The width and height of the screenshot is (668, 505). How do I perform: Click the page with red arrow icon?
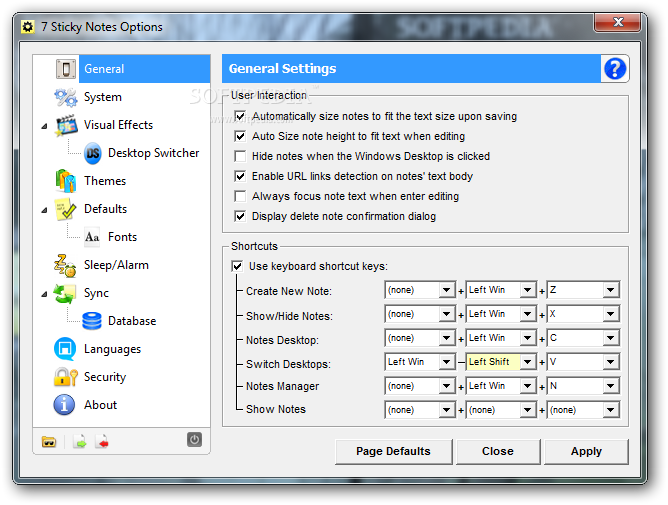click(102, 442)
